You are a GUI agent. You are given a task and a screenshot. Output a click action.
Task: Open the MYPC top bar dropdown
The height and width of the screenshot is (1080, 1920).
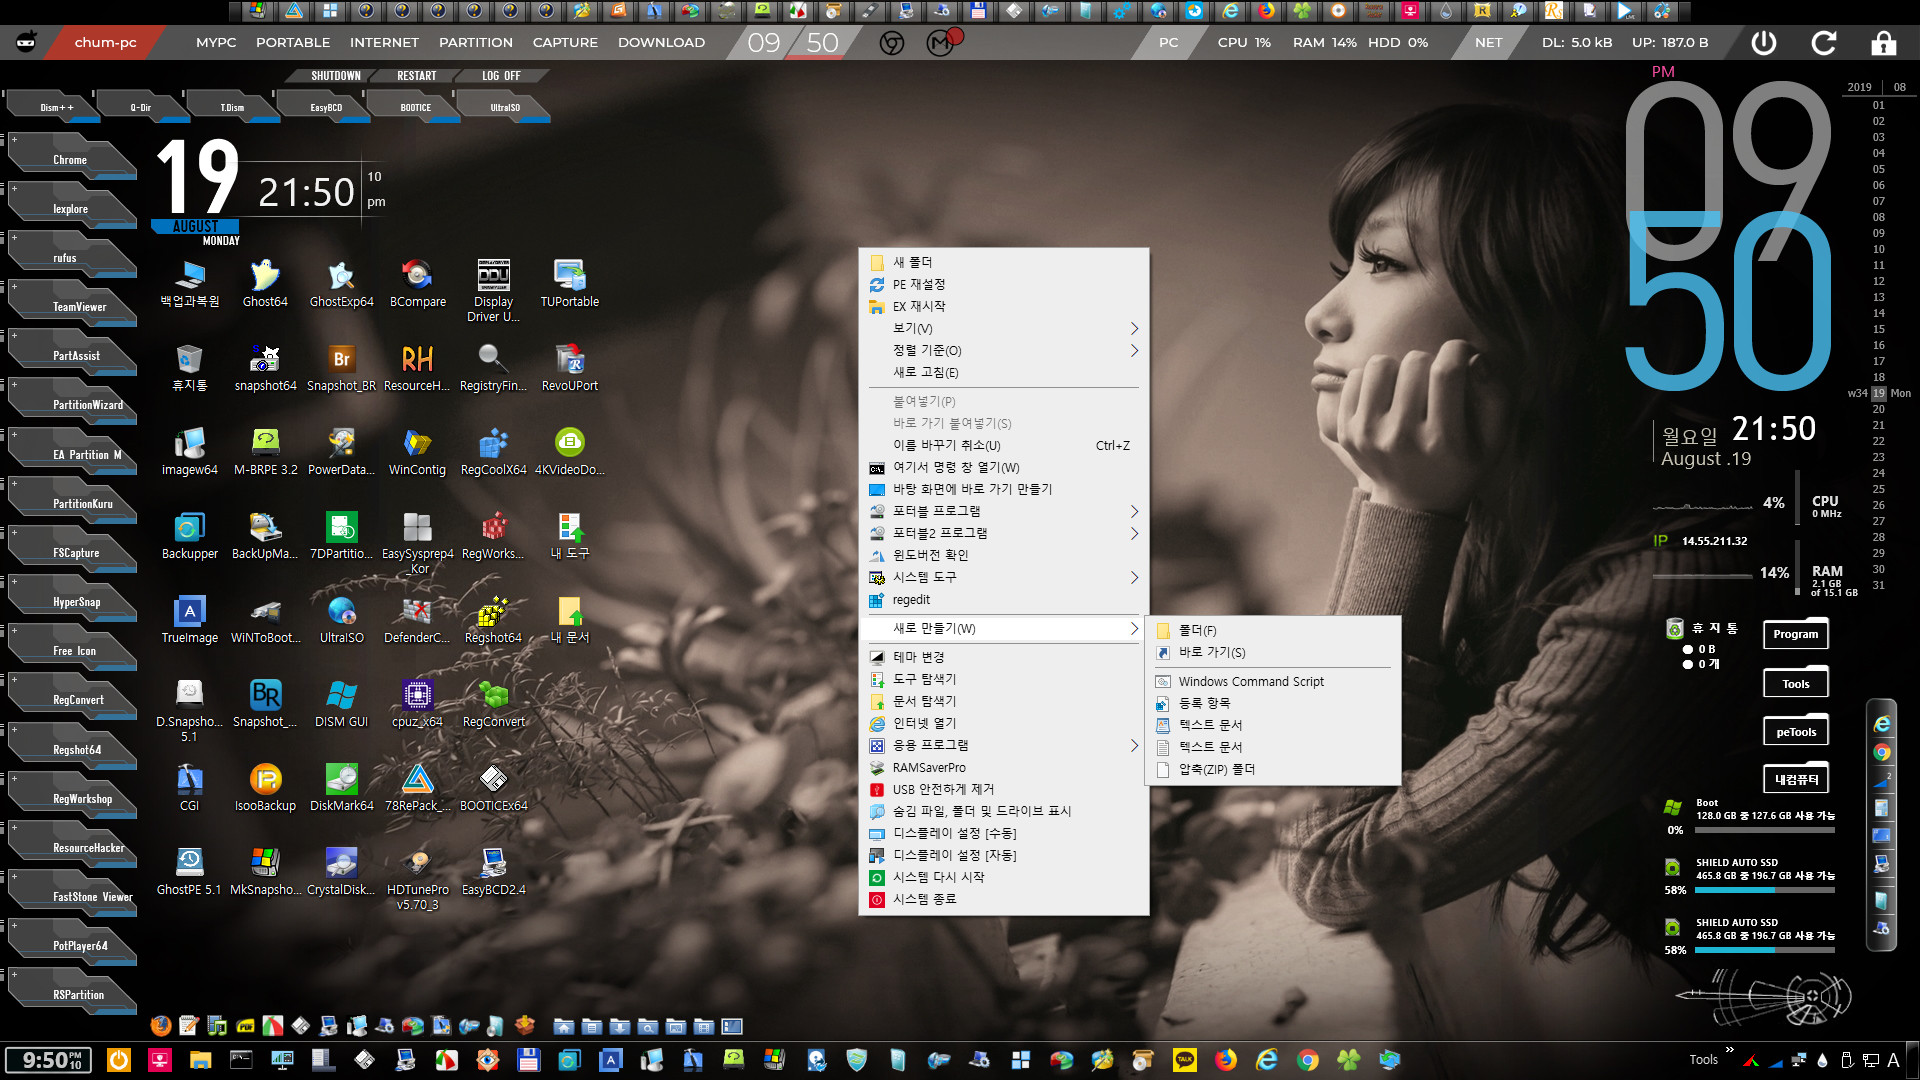point(216,42)
